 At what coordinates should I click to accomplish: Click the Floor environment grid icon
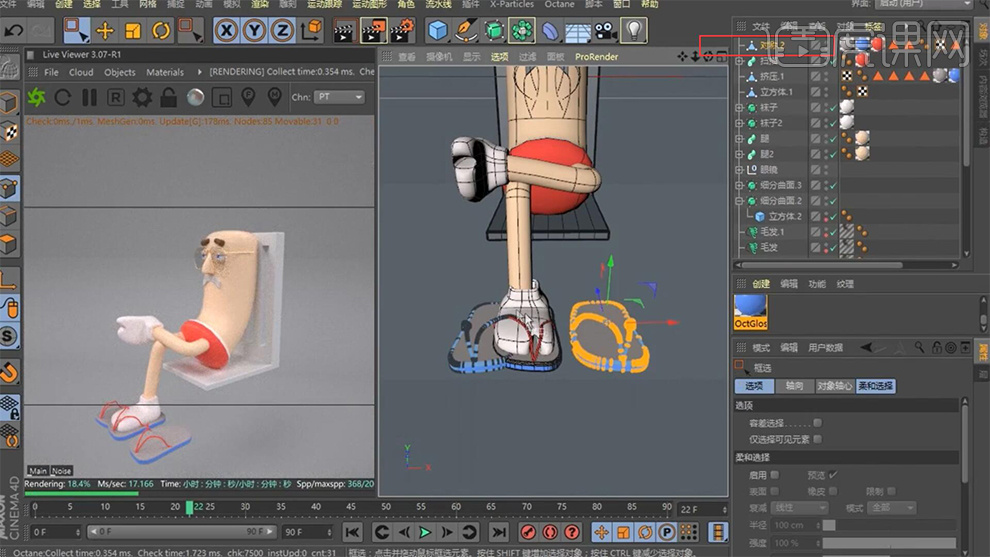pos(578,31)
